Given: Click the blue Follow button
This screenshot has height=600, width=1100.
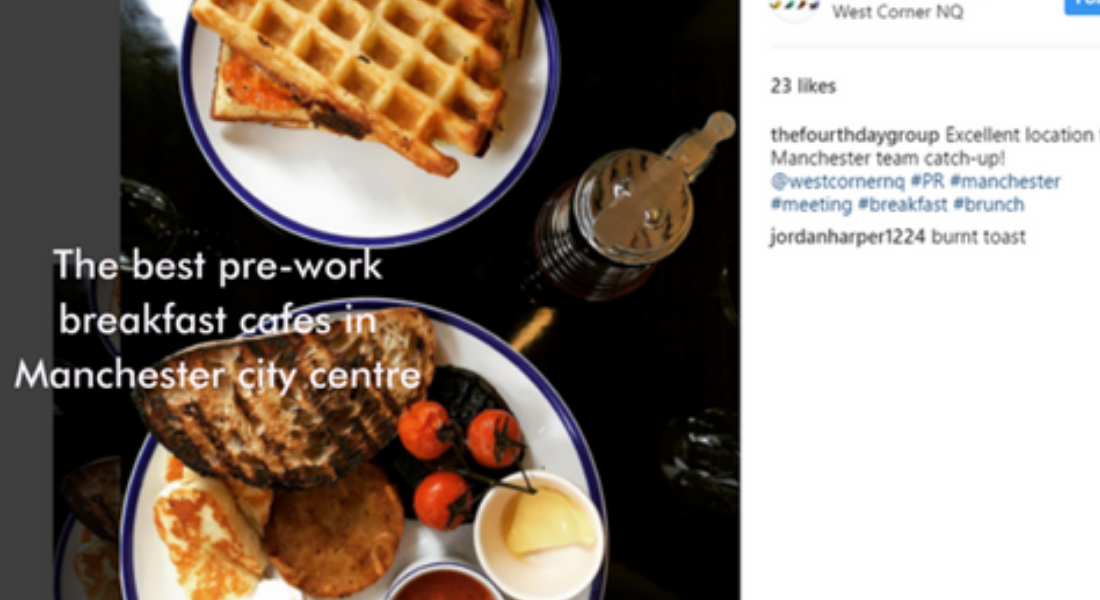Looking at the screenshot, I should [1083, 6].
